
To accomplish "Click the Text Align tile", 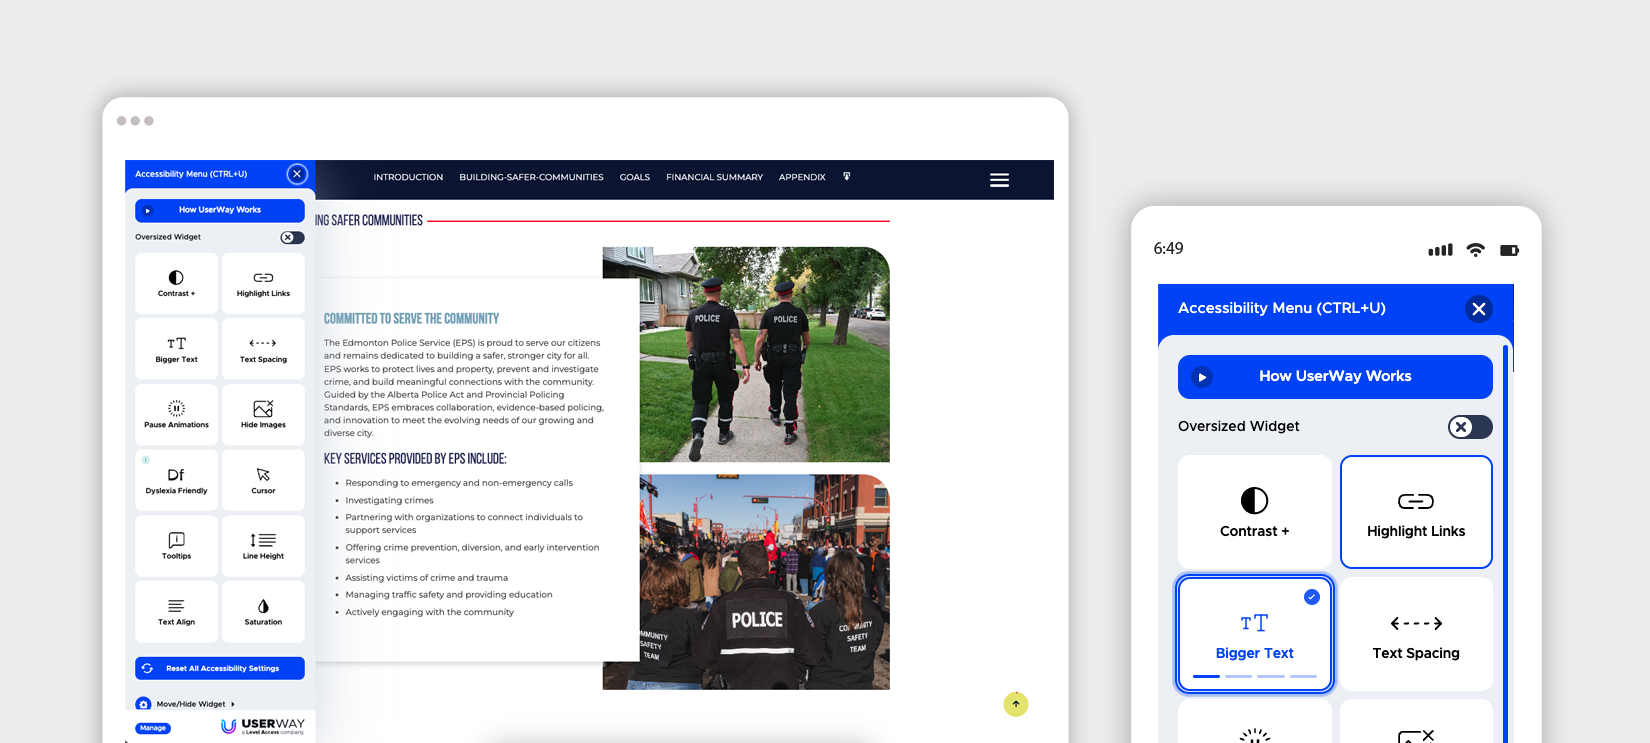I will coord(176,612).
